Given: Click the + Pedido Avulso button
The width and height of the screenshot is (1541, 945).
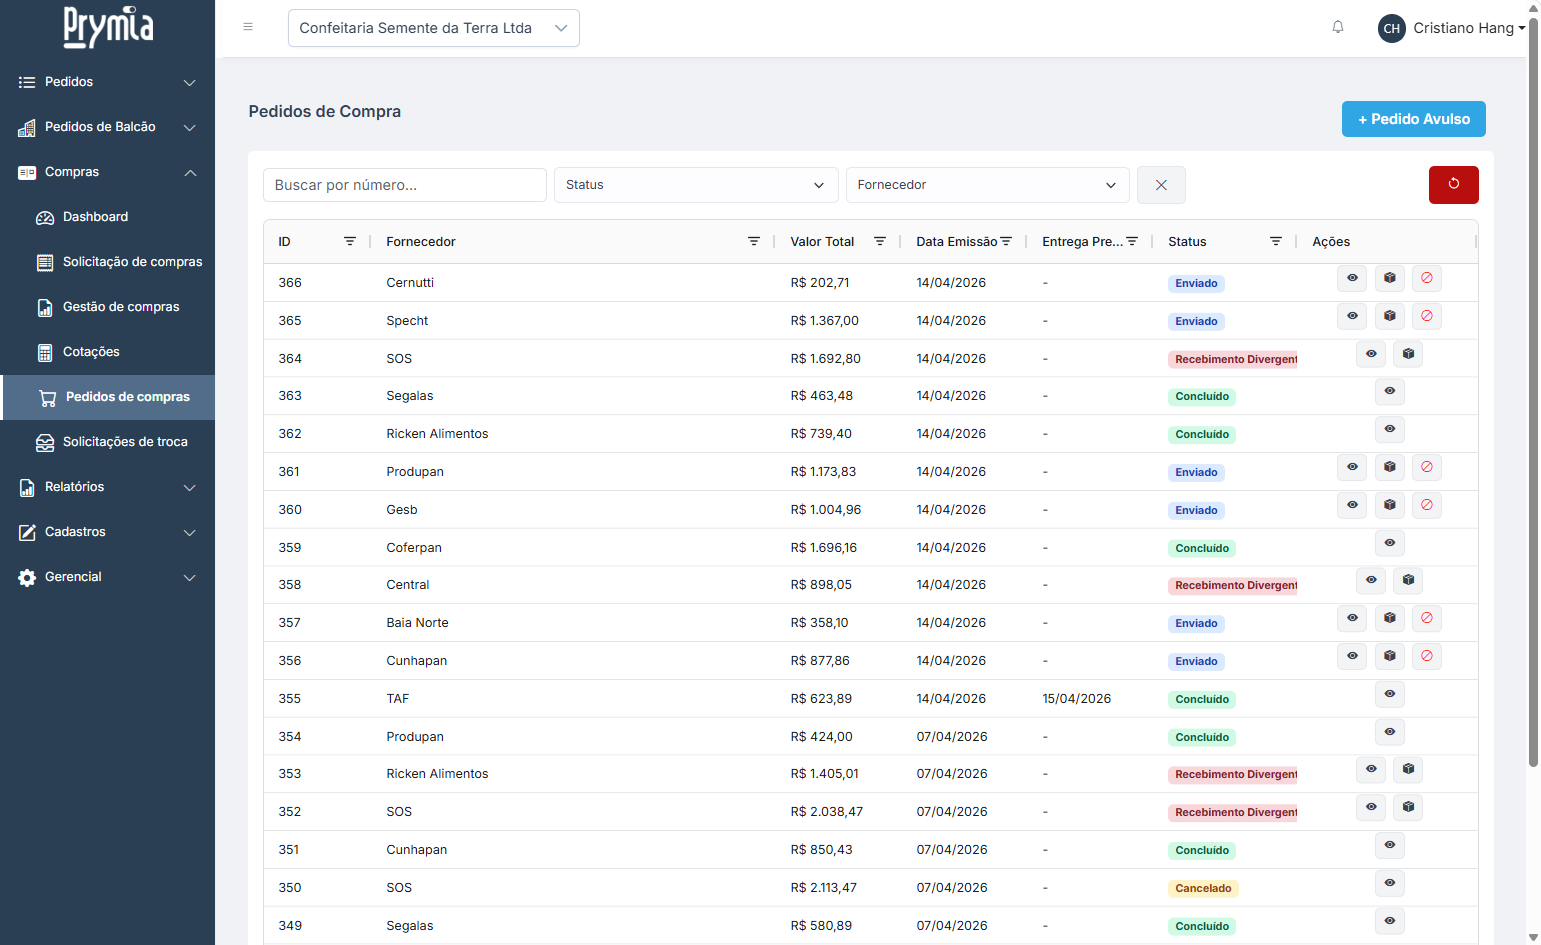Looking at the screenshot, I should click(x=1413, y=119).
